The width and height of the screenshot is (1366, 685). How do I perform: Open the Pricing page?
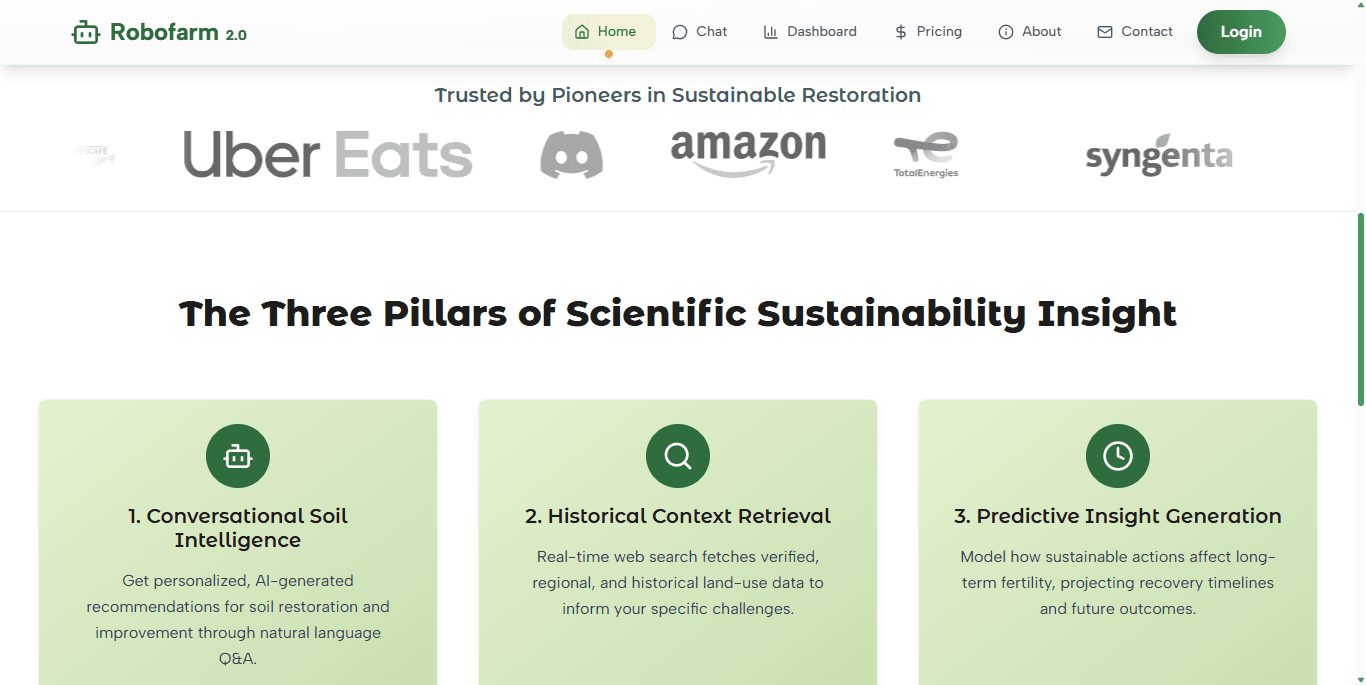[x=928, y=32]
